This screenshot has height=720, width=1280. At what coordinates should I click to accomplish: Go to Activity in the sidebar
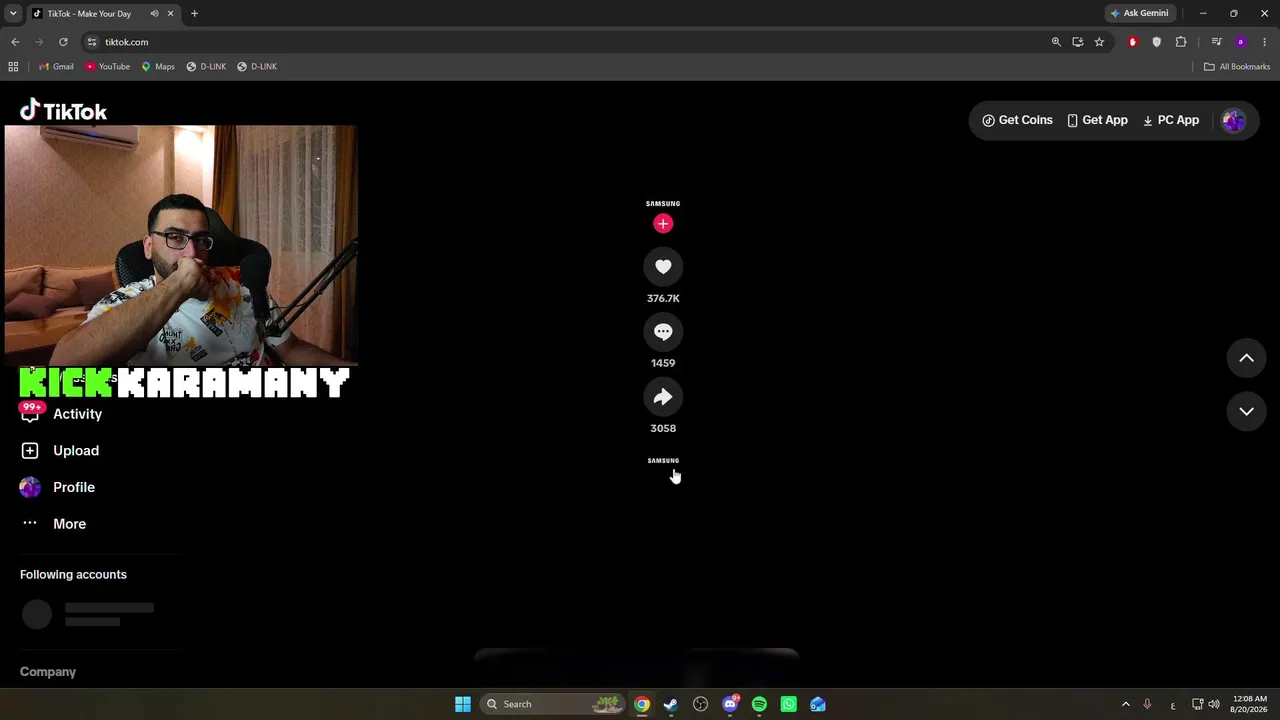(77, 414)
